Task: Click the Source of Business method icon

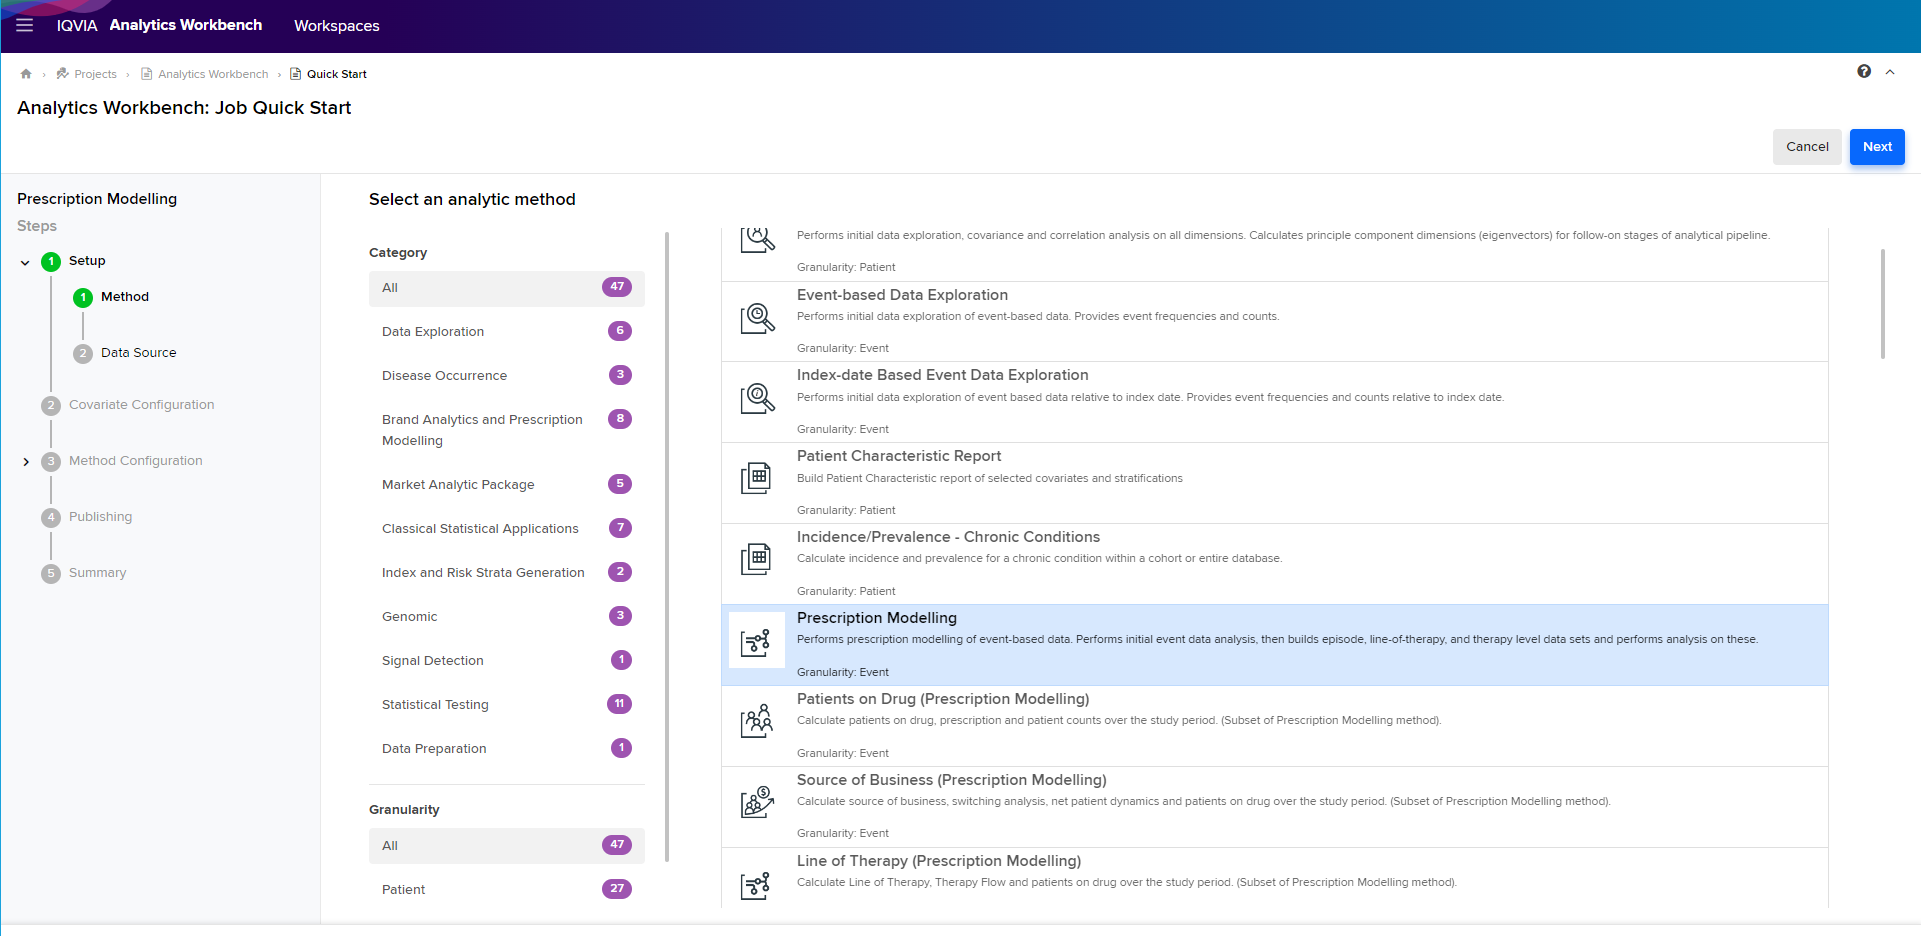Action: click(757, 802)
